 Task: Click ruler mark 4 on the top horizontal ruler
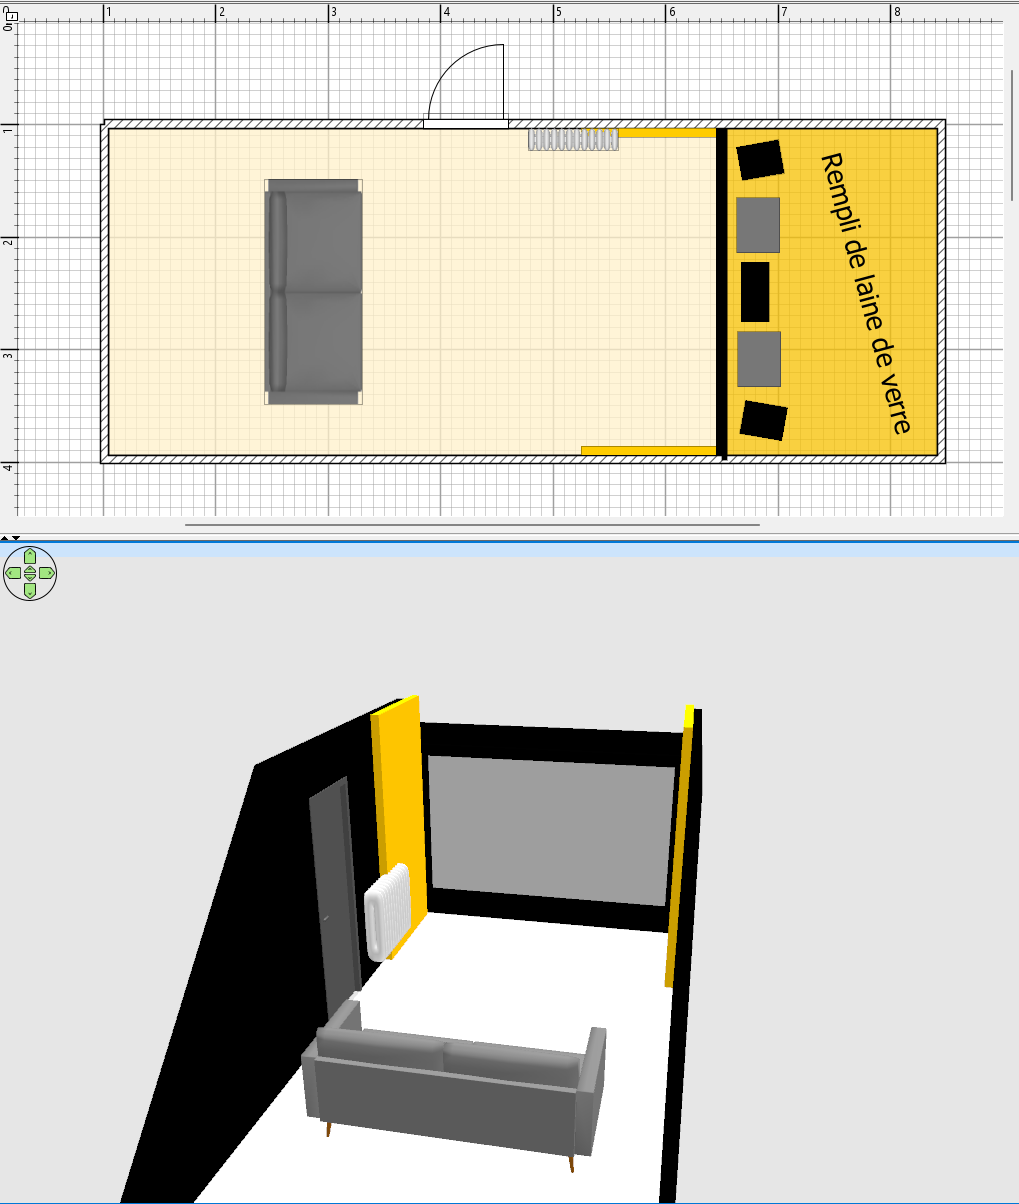(x=447, y=12)
